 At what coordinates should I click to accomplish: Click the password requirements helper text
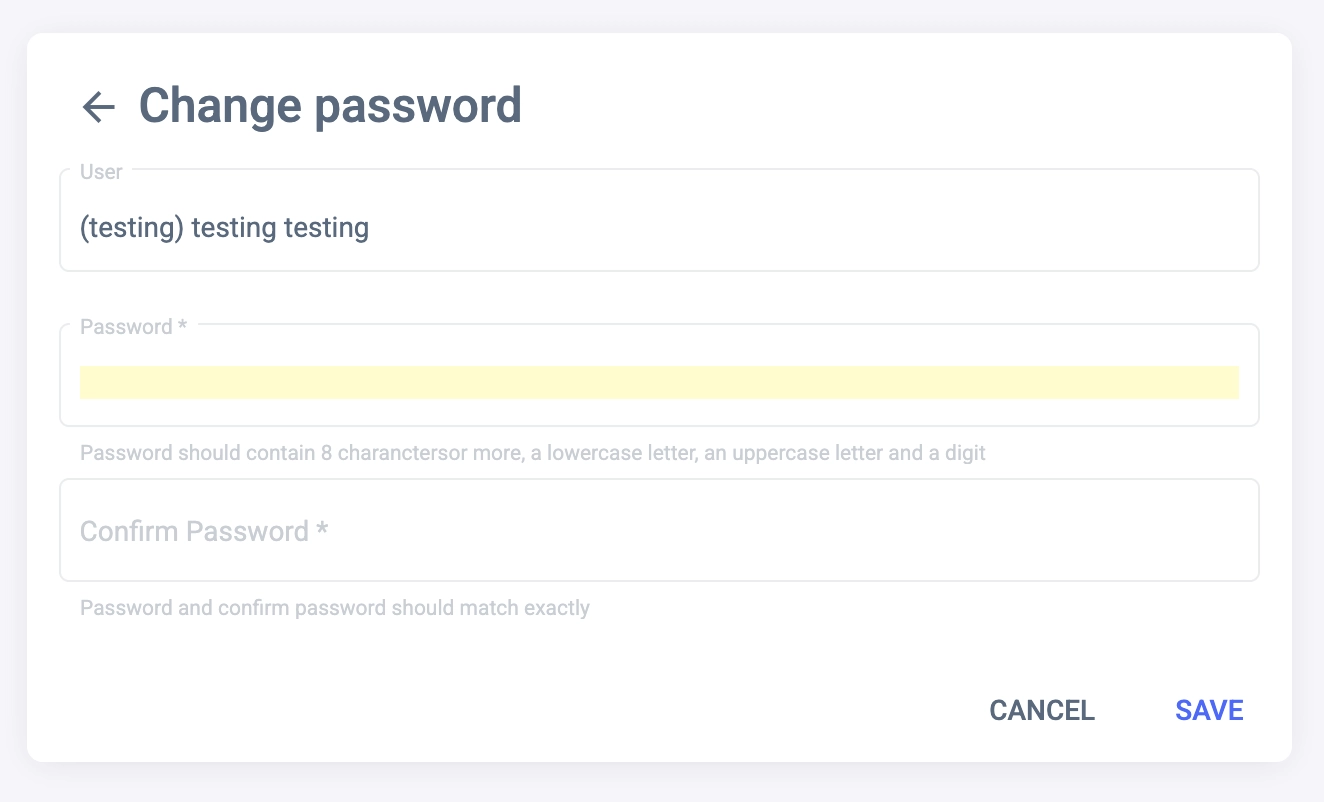coord(532,453)
